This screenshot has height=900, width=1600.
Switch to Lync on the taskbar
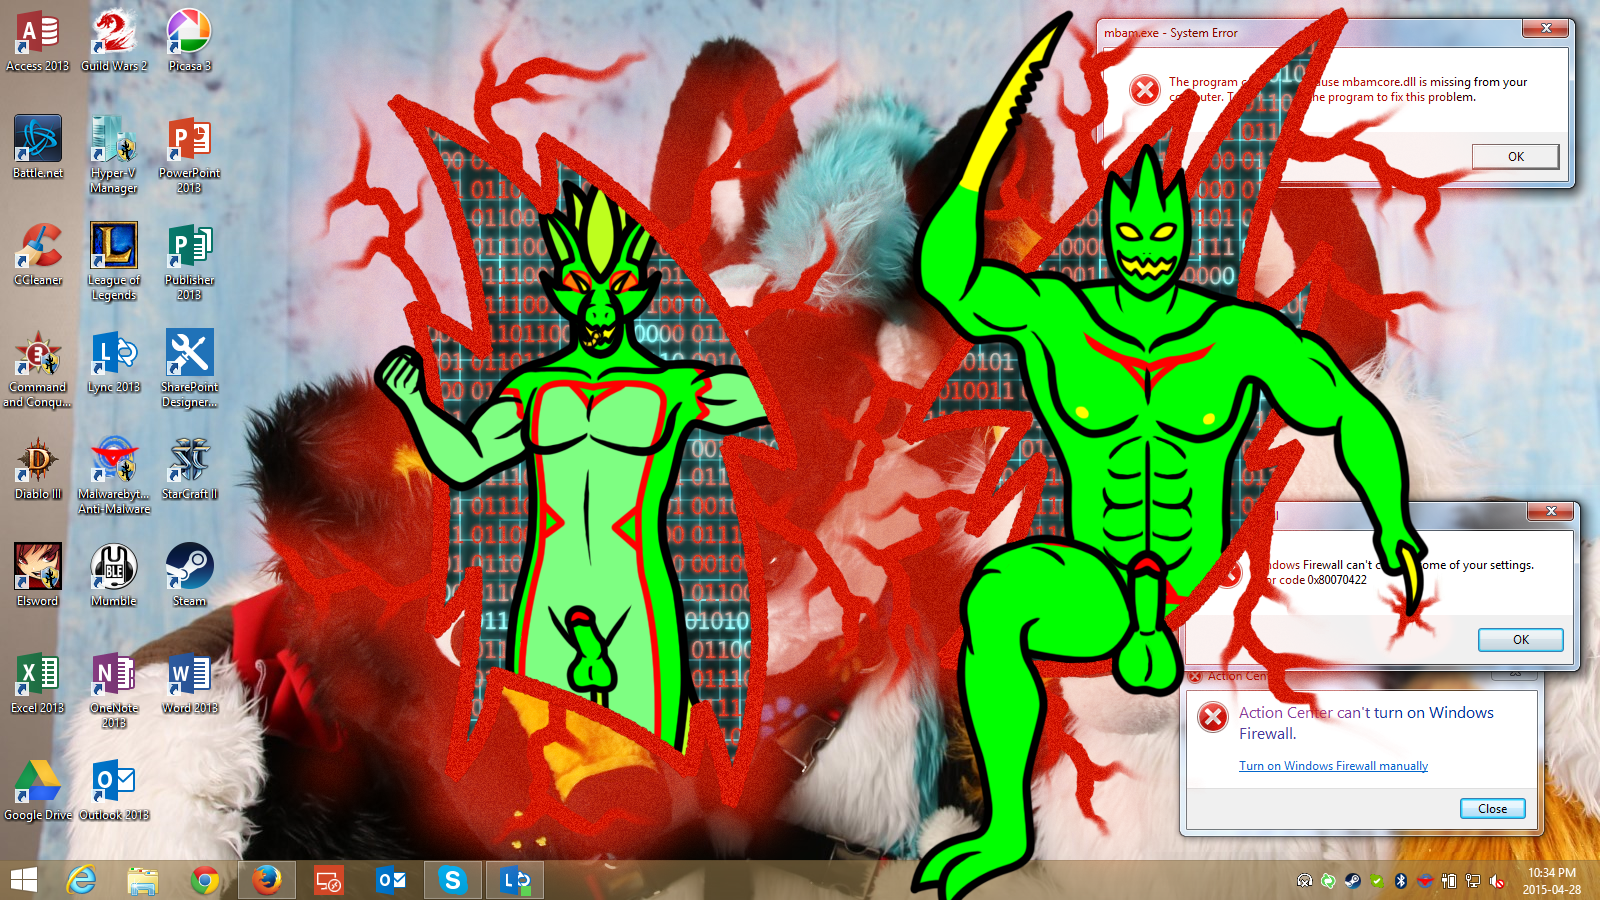(515, 880)
